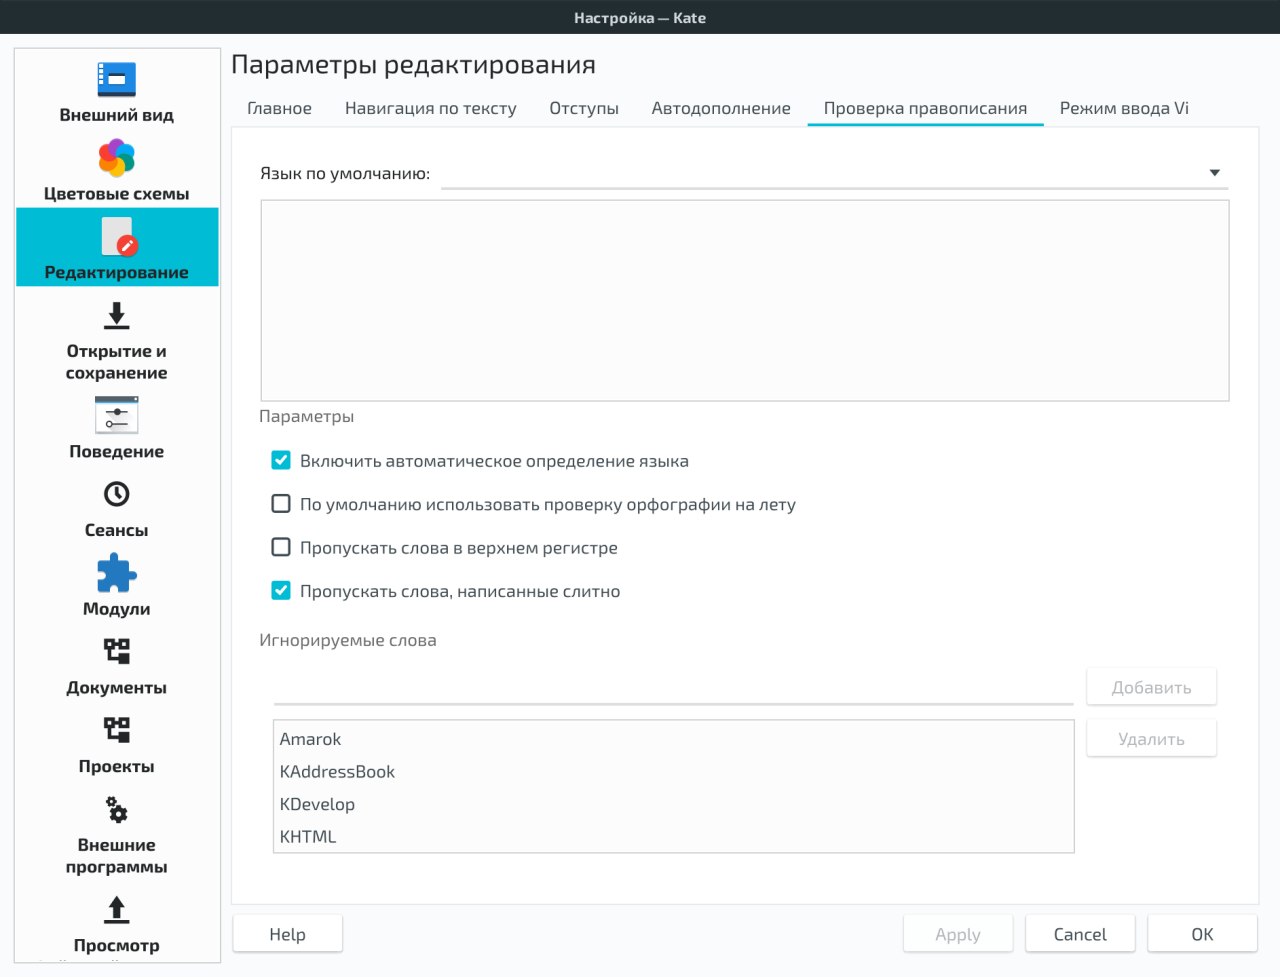Click the Help button
The image size is (1280, 977).
click(287, 934)
